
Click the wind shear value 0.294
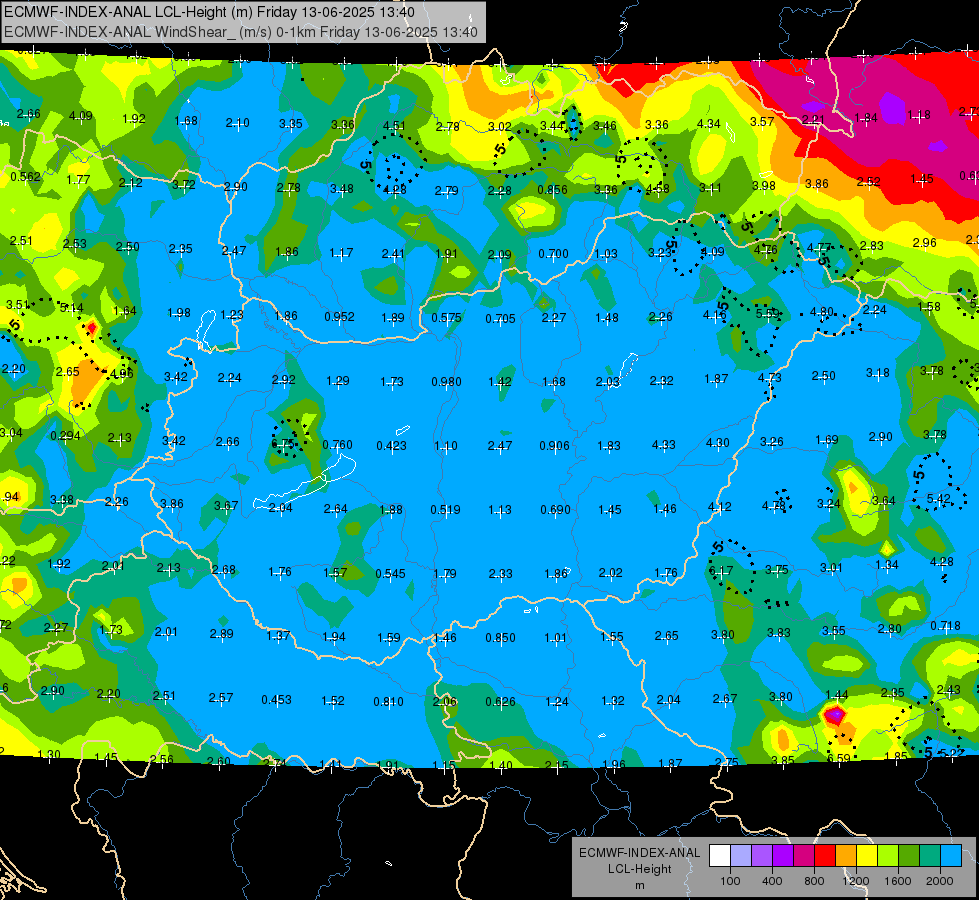[66, 435]
